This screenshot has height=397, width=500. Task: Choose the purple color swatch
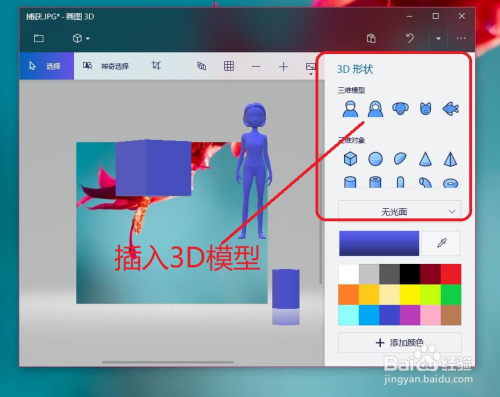[x=410, y=315]
